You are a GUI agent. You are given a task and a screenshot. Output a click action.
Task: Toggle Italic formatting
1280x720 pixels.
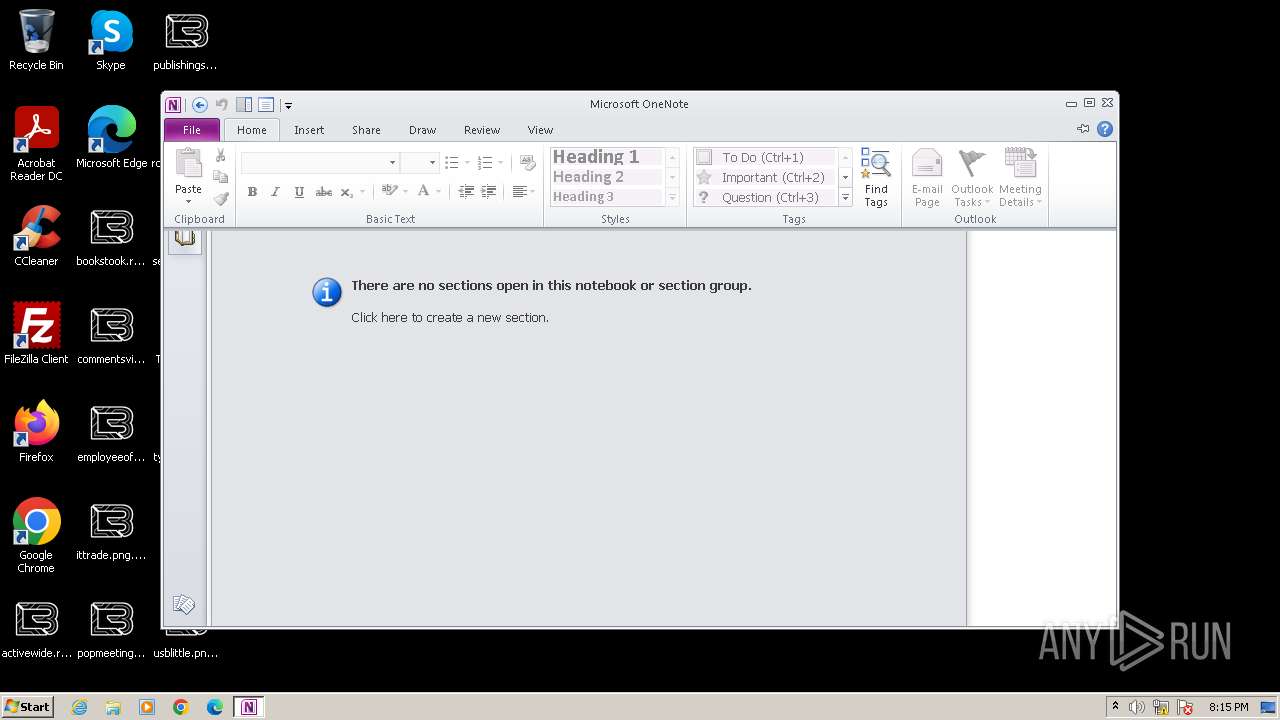275,192
